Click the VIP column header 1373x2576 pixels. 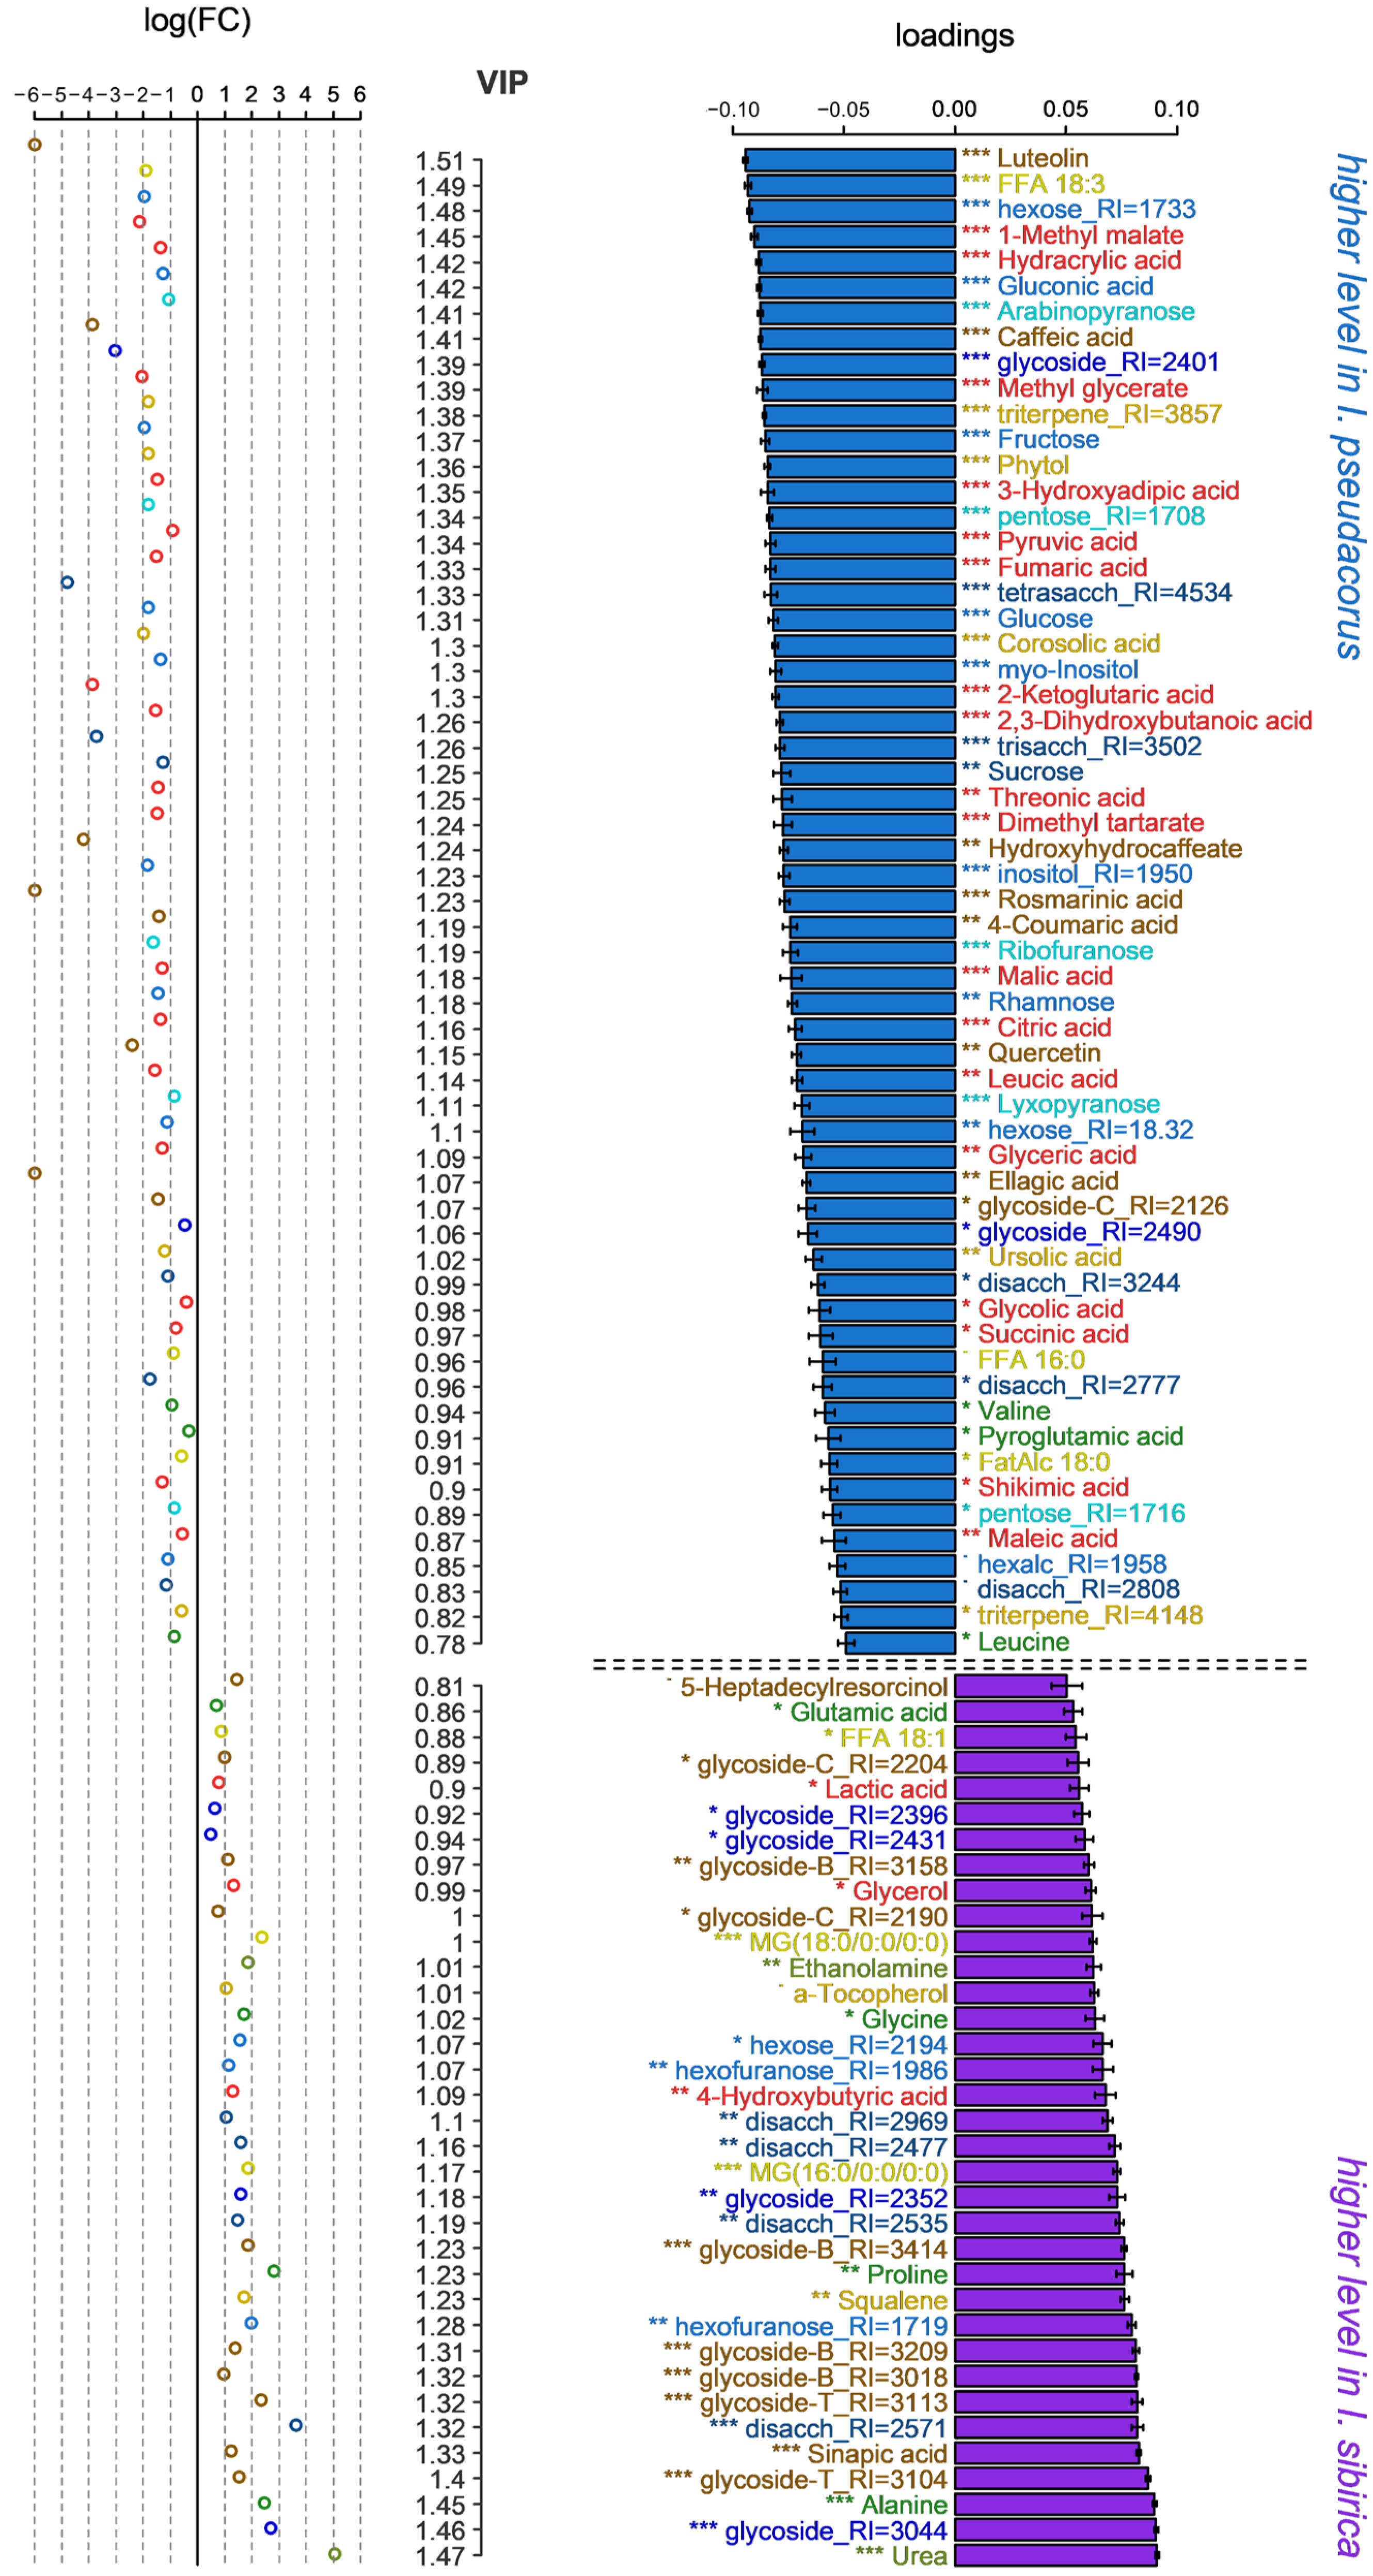click(502, 82)
